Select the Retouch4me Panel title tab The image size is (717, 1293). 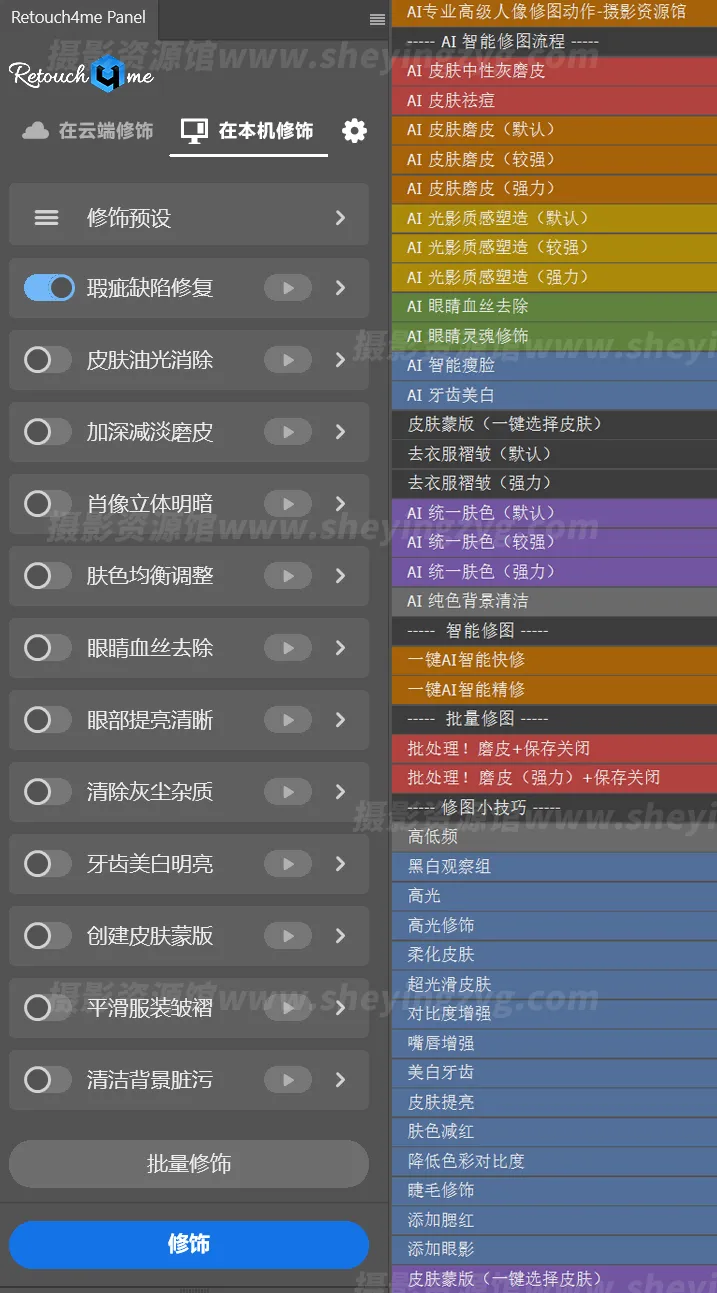click(78, 17)
